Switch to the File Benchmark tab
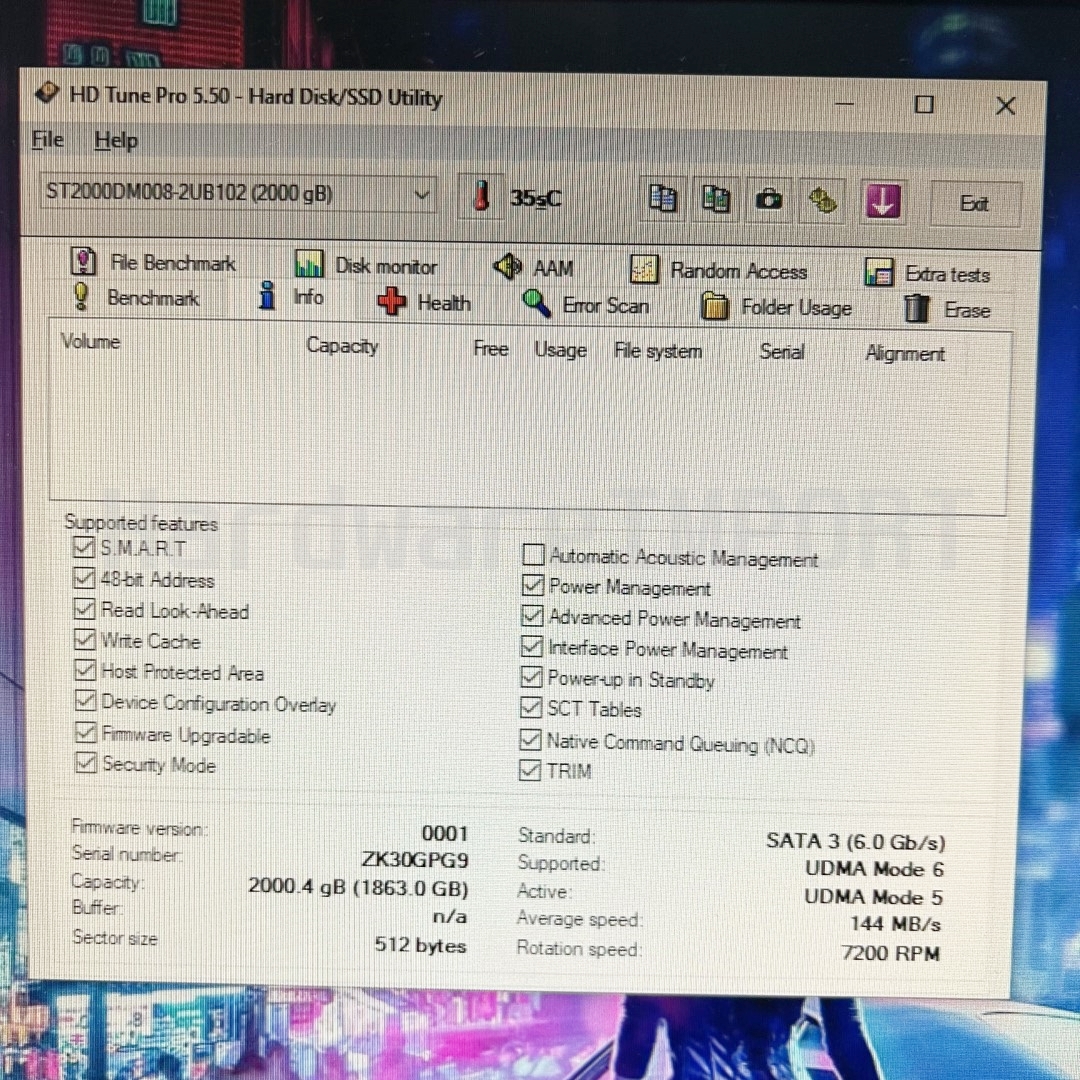The image size is (1080, 1080). [154, 262]
